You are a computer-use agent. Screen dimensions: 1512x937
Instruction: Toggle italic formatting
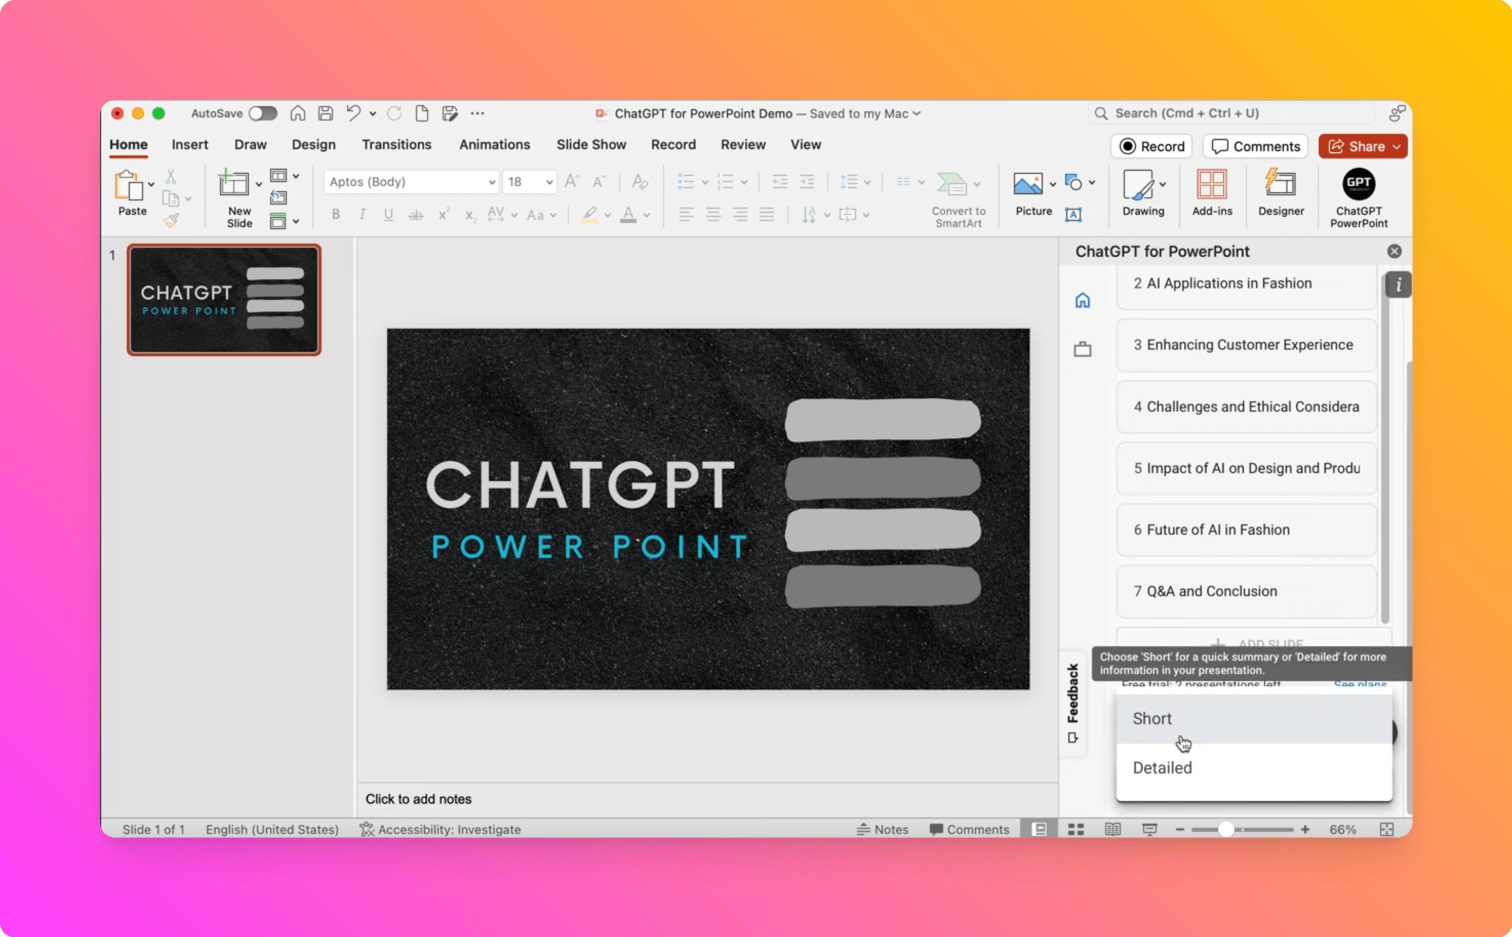[x=361, y=214]
